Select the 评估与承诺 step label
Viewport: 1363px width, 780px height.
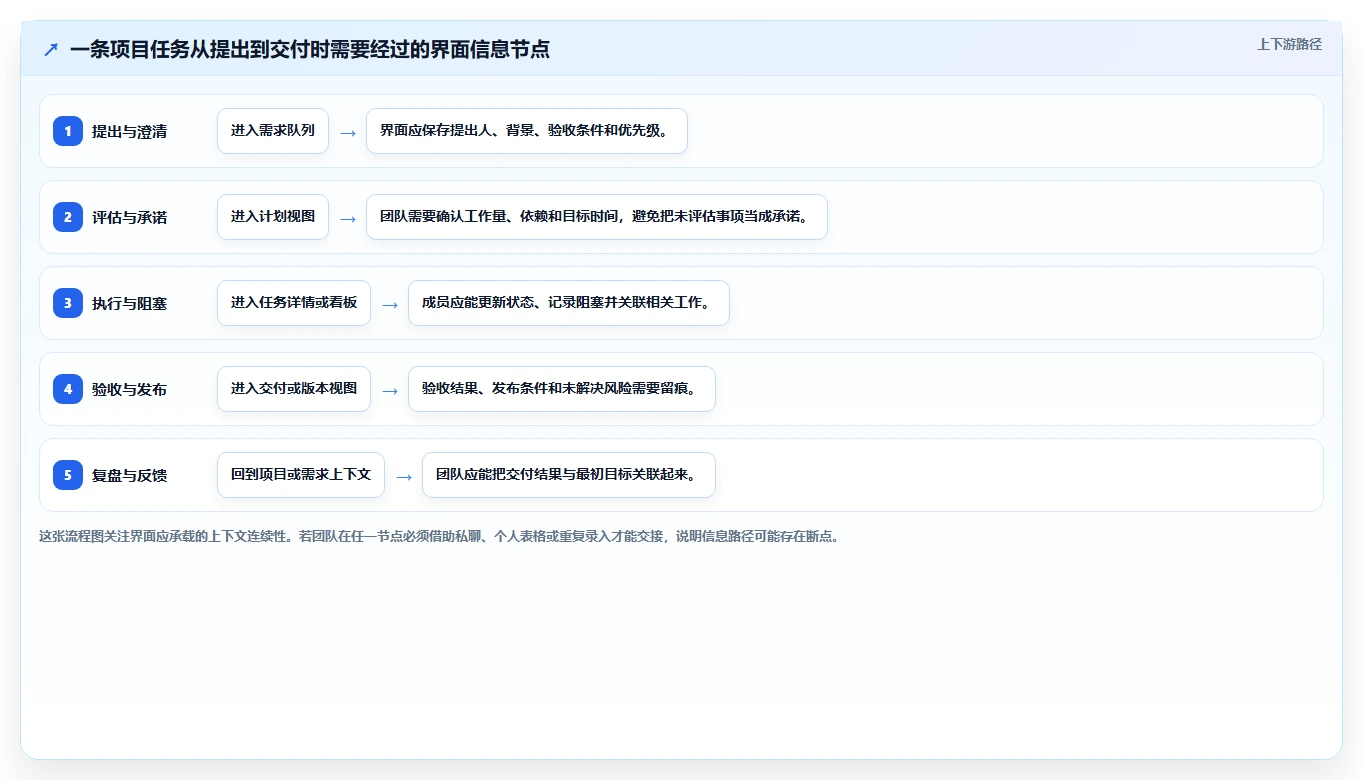[x=129, y=217]
